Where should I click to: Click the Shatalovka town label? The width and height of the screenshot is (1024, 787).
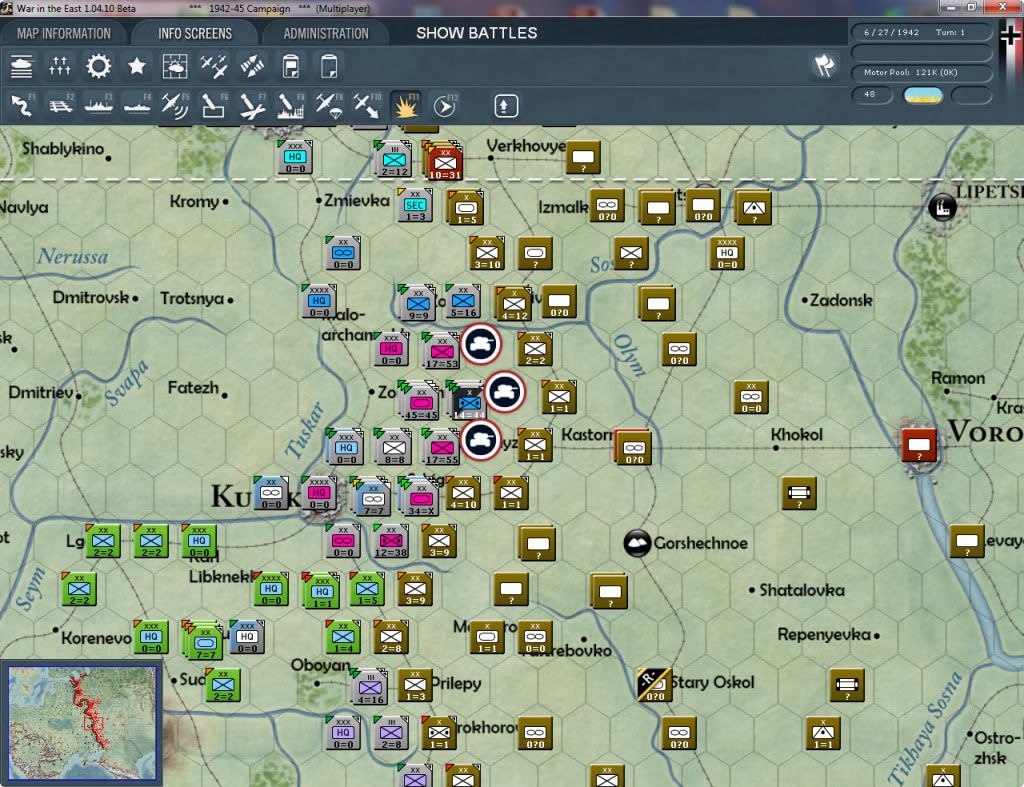click(801, 590)
